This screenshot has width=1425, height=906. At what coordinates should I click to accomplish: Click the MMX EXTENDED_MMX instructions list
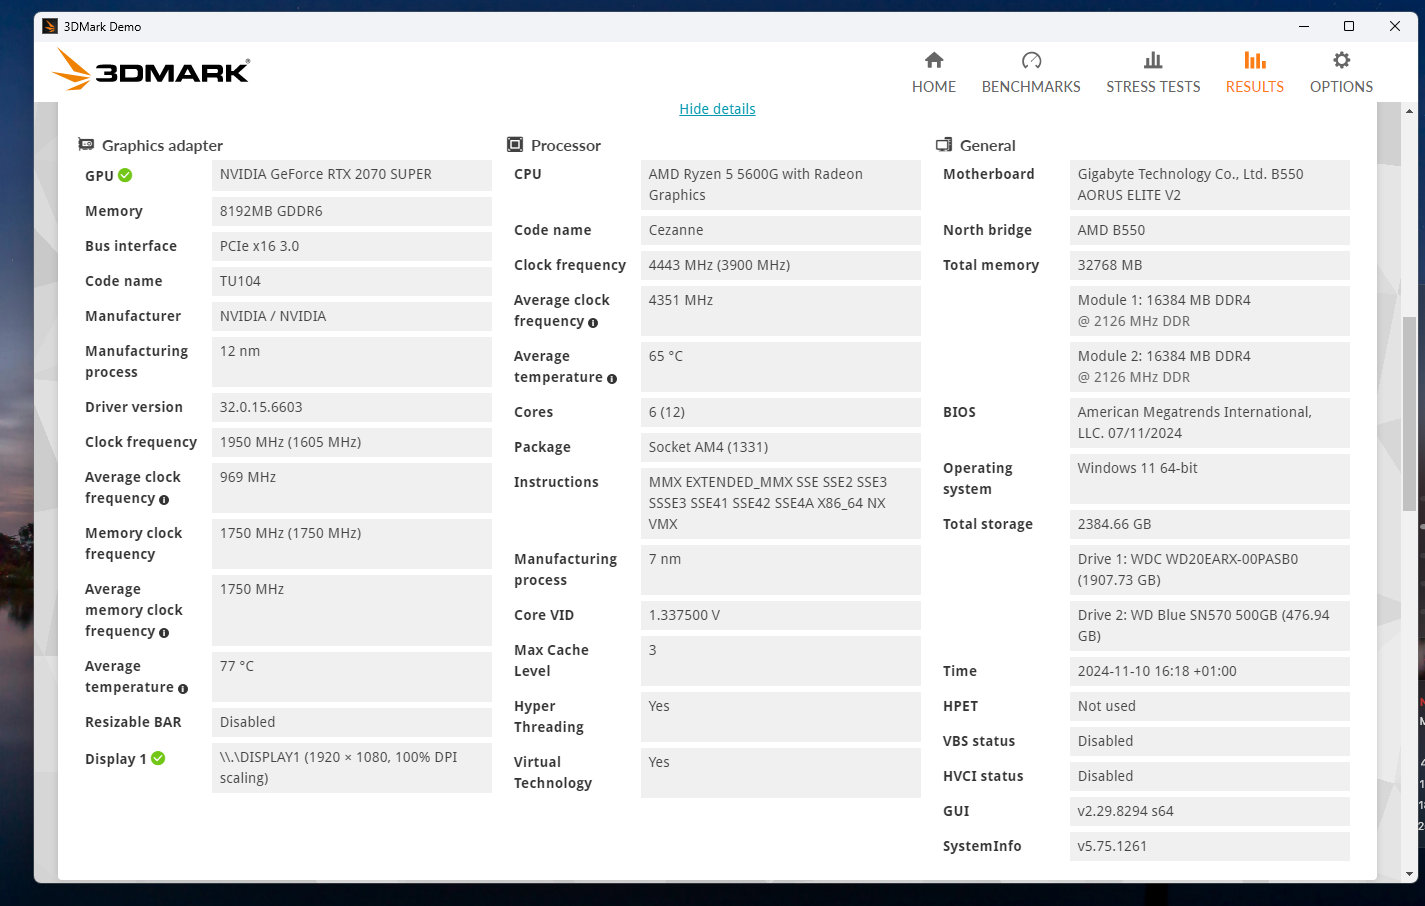pyautogui.click(x=781, y=503)
